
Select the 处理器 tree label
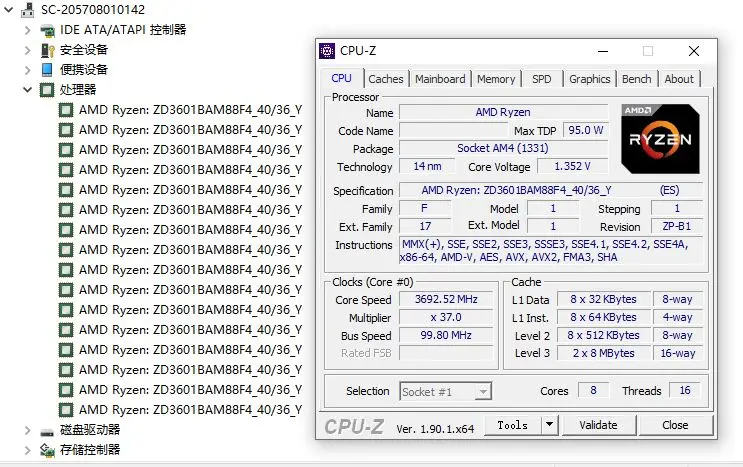coord(78,90)
